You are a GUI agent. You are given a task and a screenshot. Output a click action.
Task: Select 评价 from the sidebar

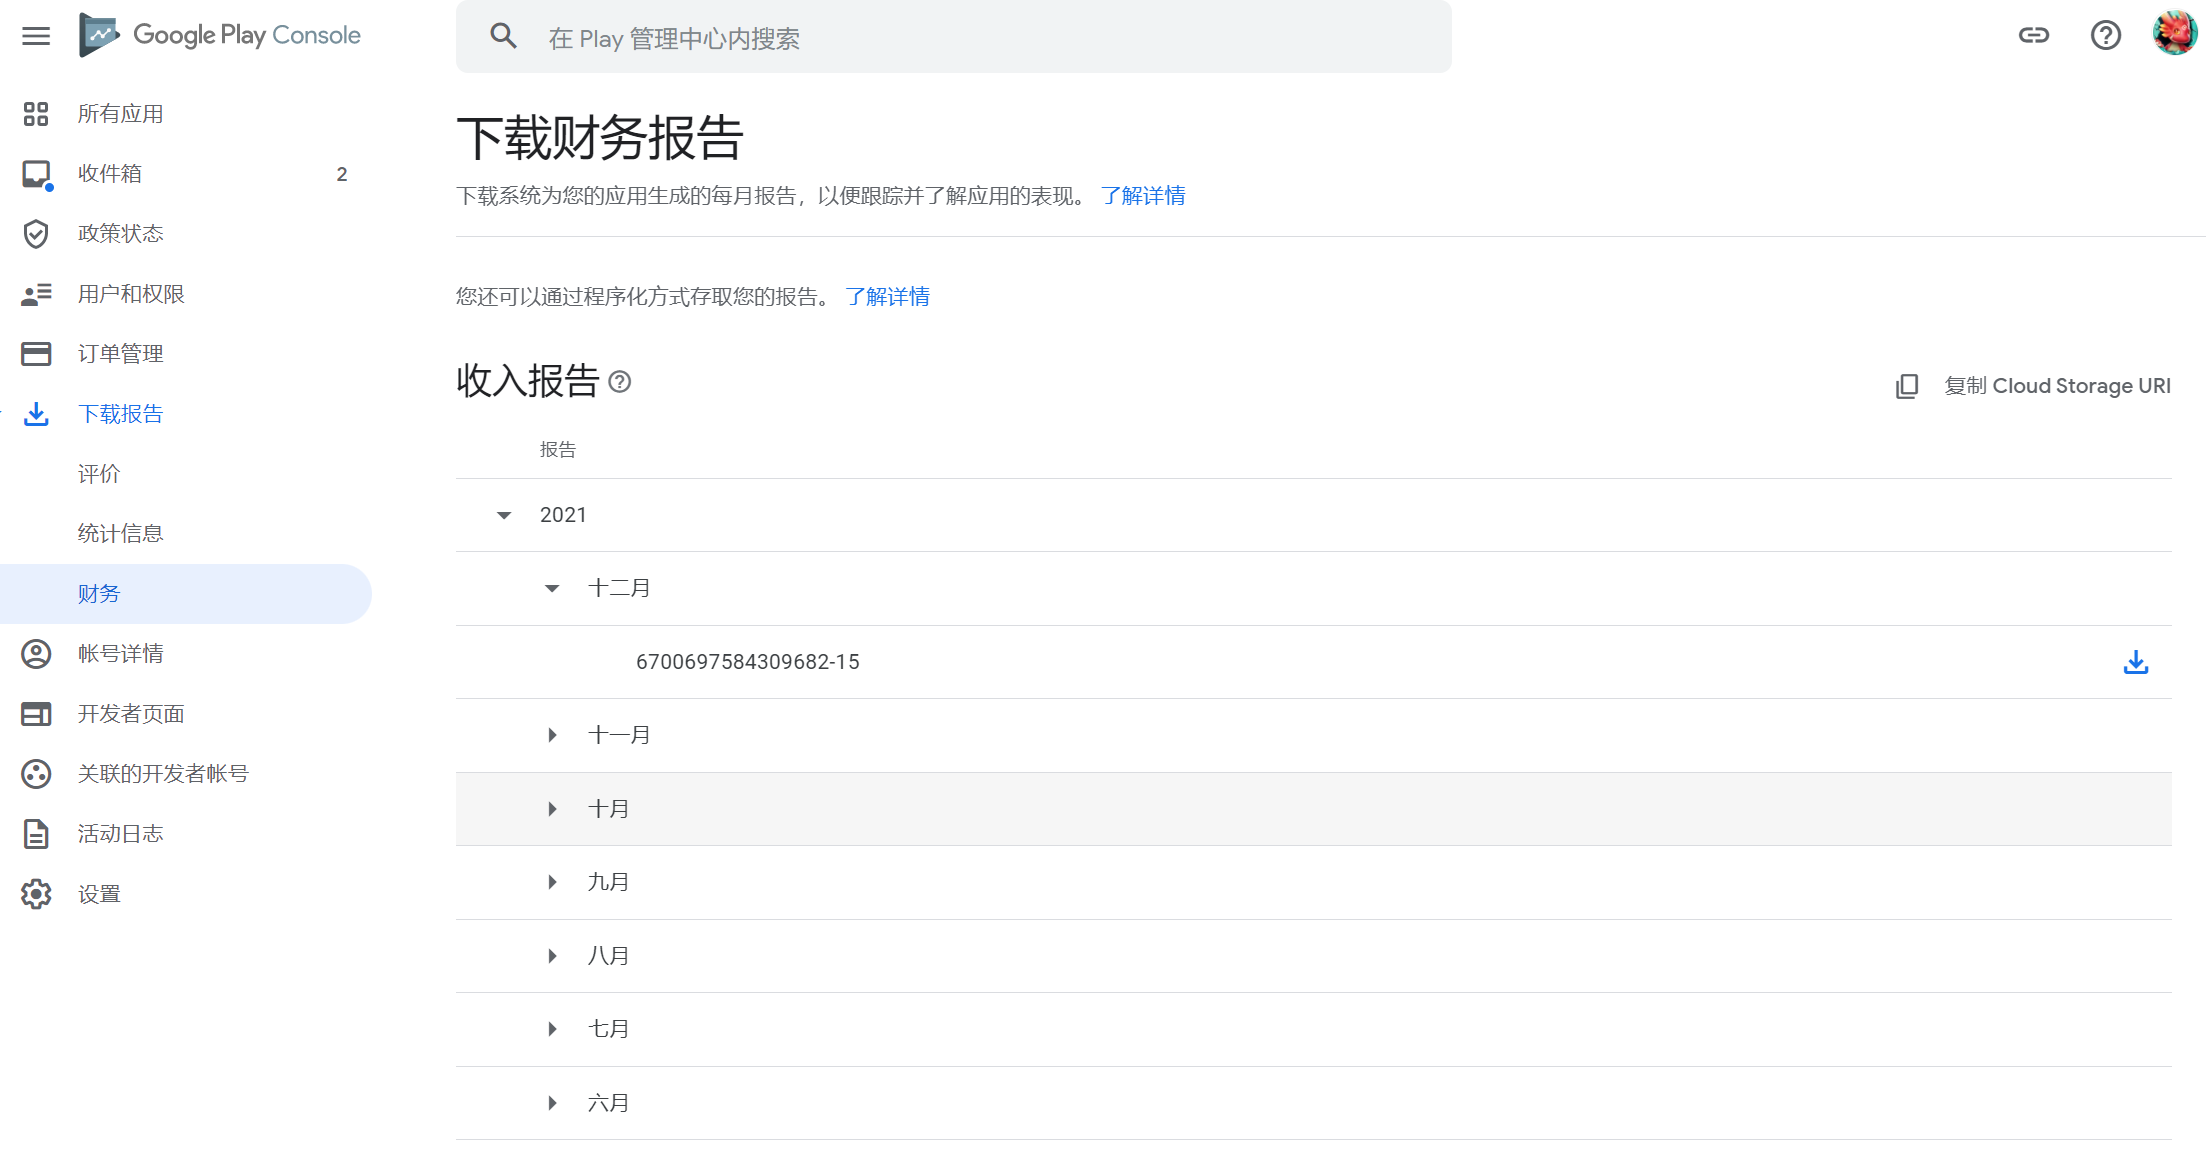point(100,473)
